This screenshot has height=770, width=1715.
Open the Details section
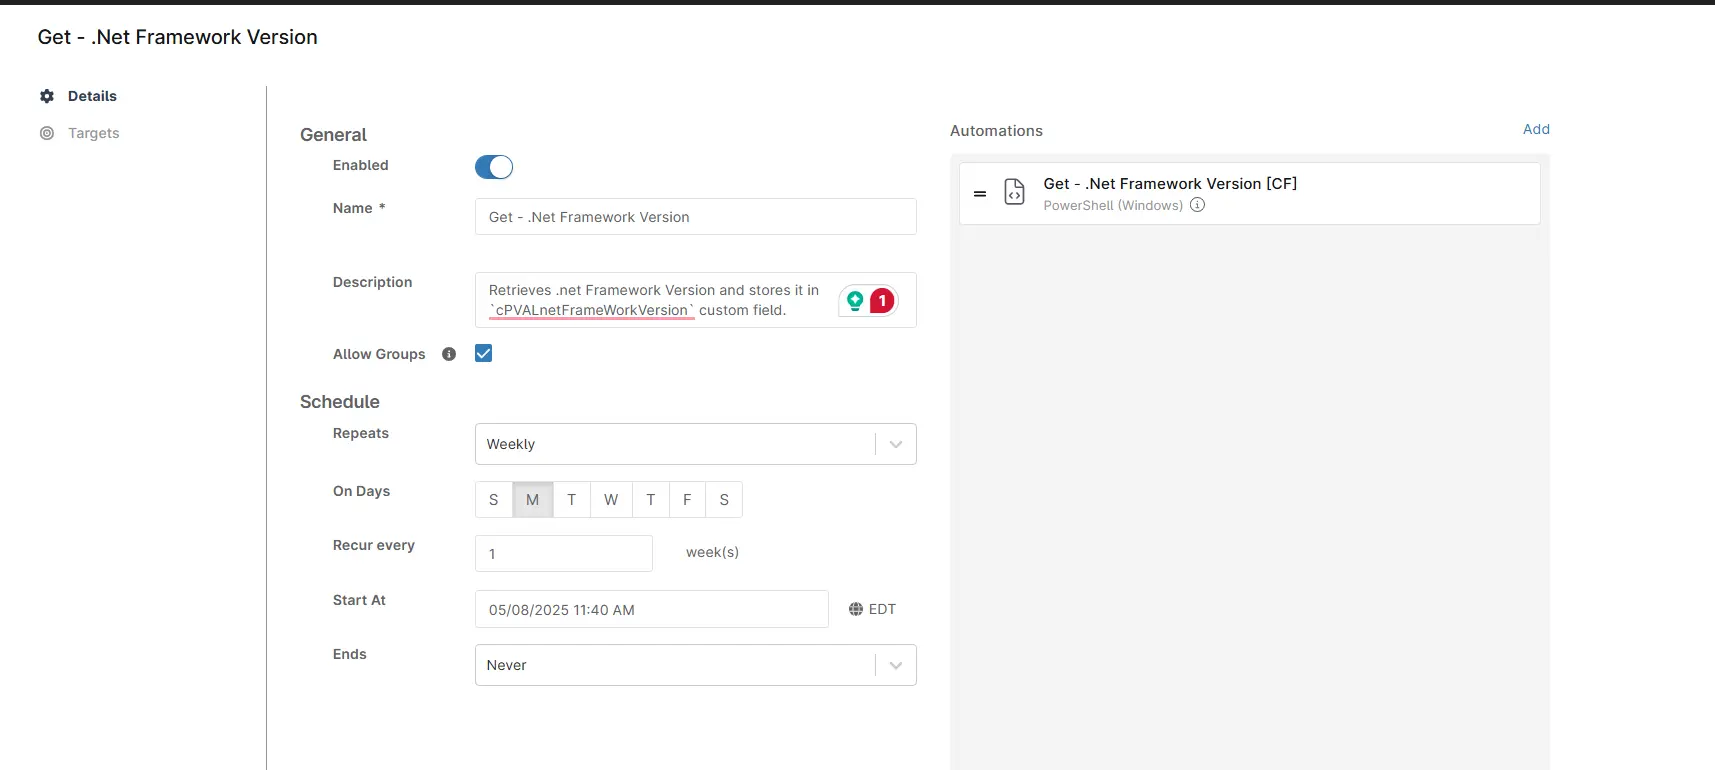[x=92, y=96]
